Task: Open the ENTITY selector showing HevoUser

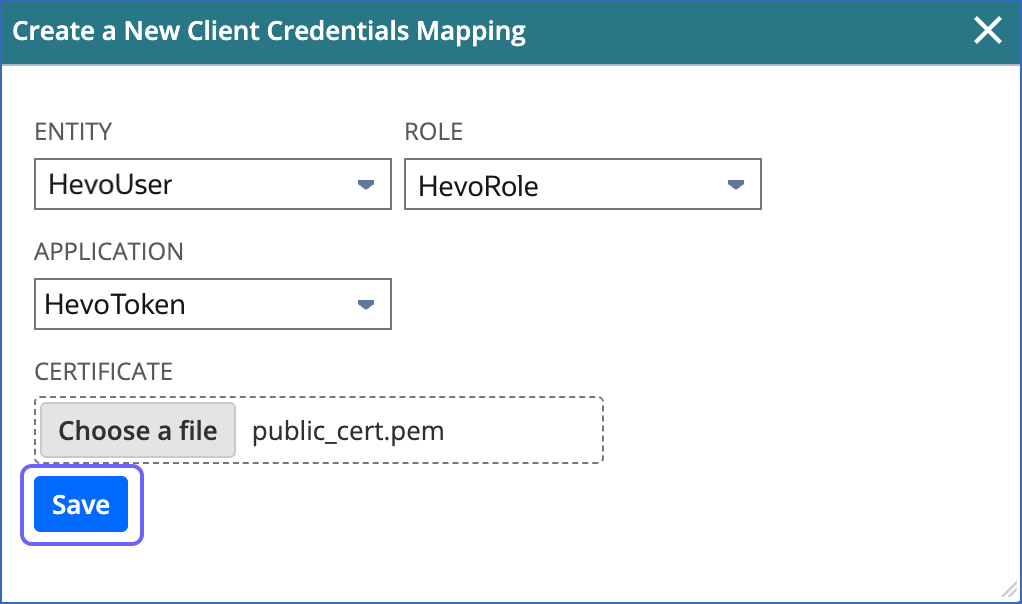Action: [212, 184]
